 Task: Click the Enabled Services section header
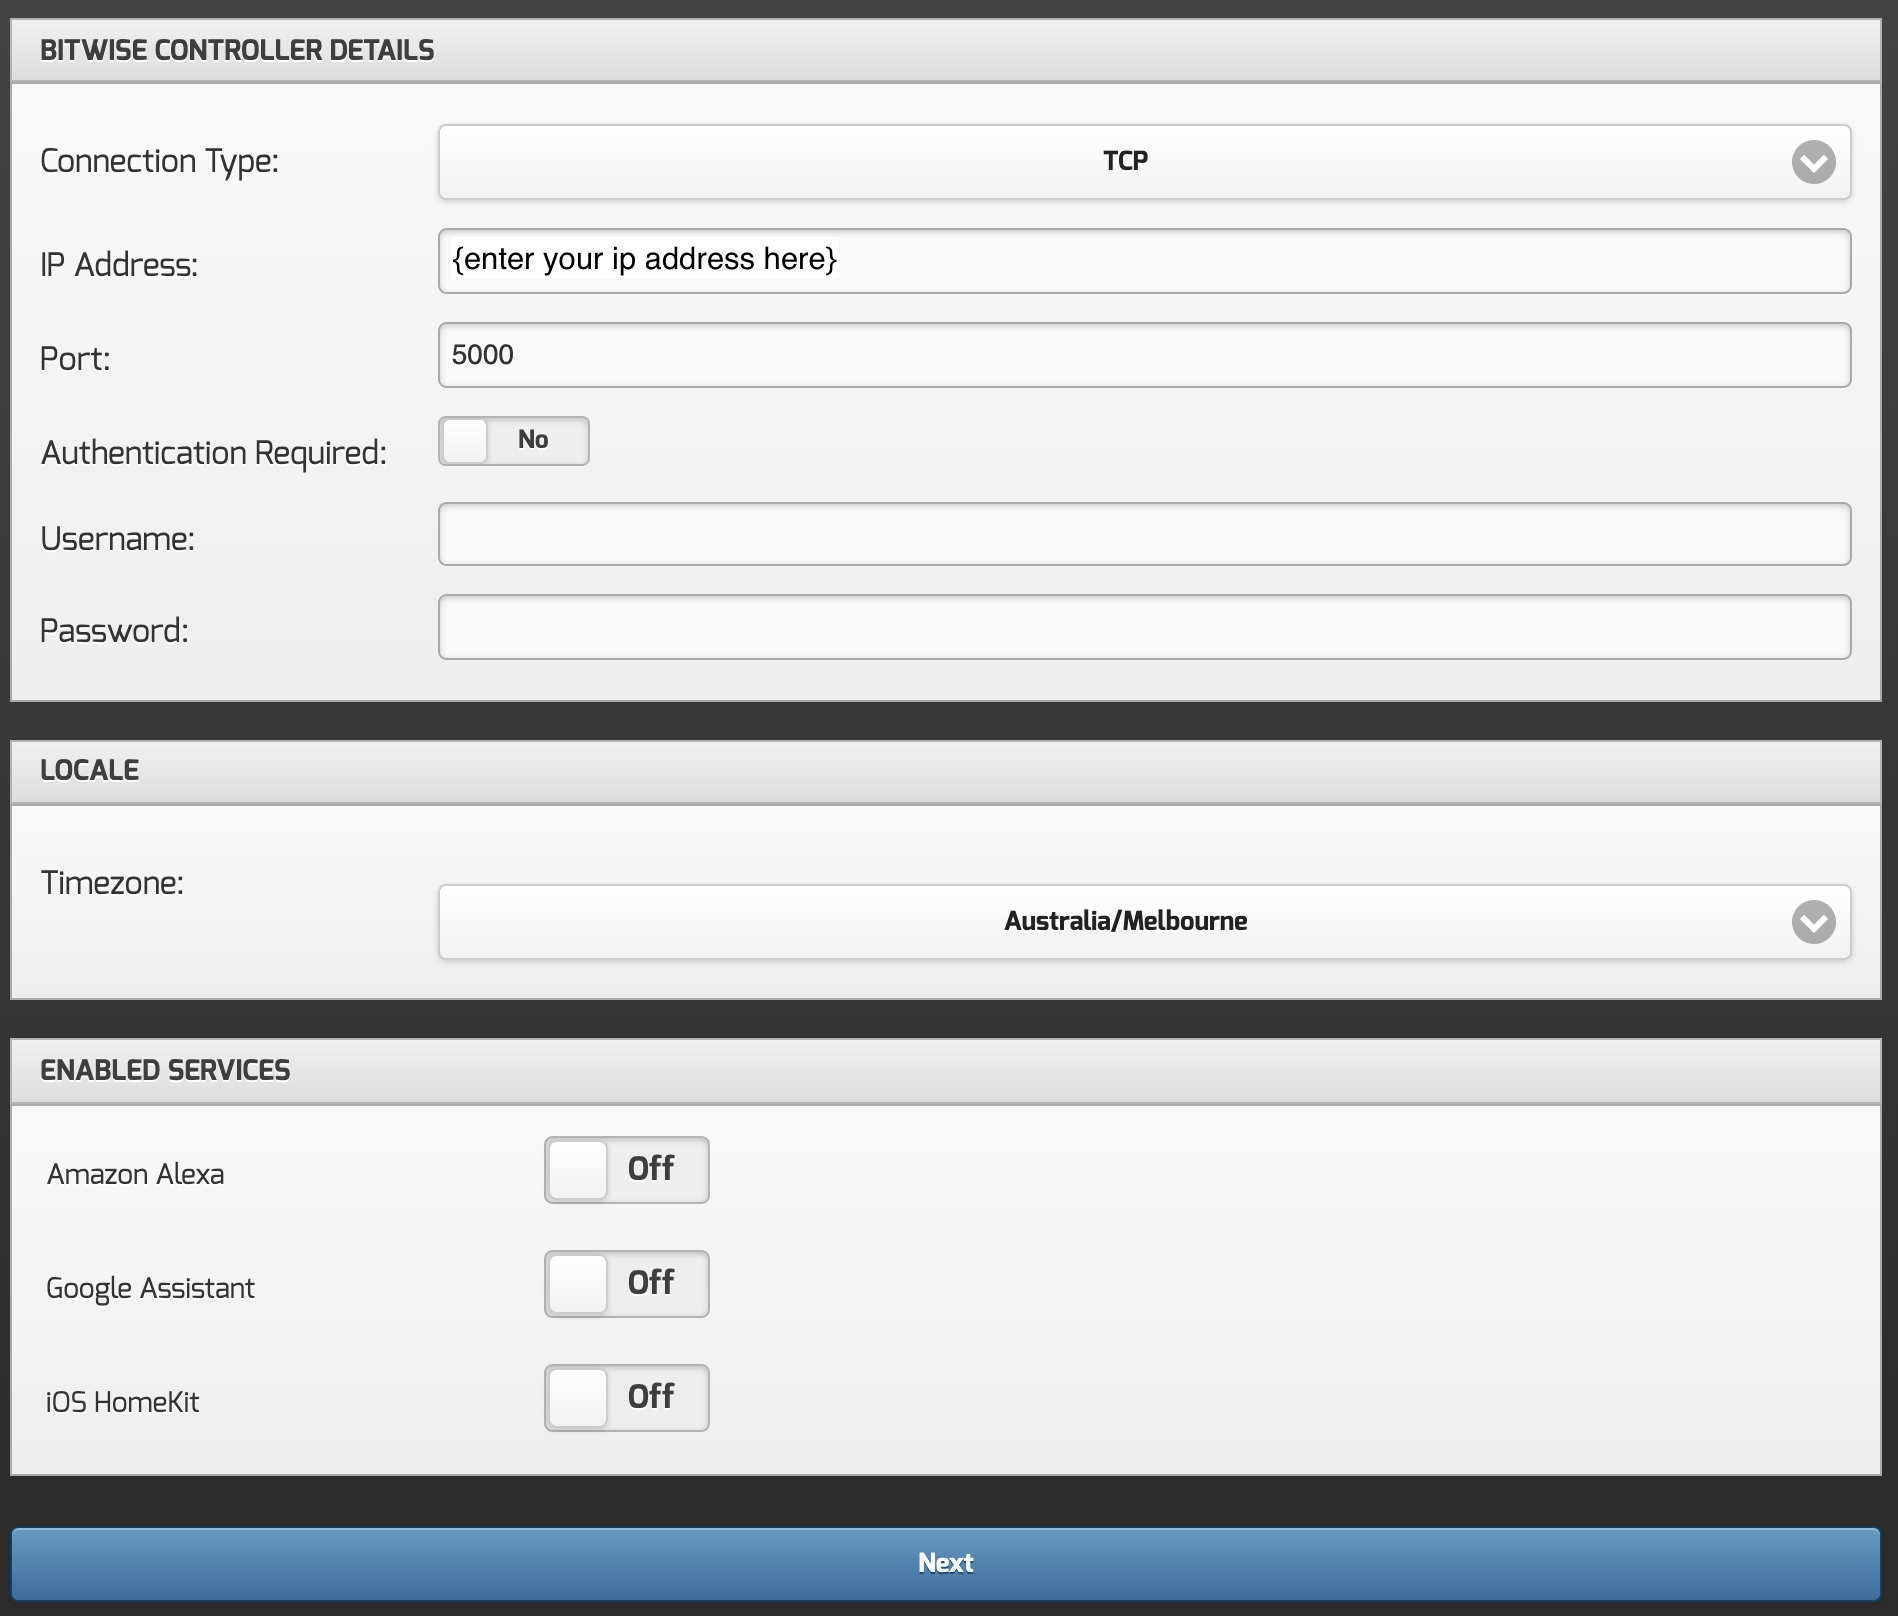pyautogui.click(x=165, y=1070)
